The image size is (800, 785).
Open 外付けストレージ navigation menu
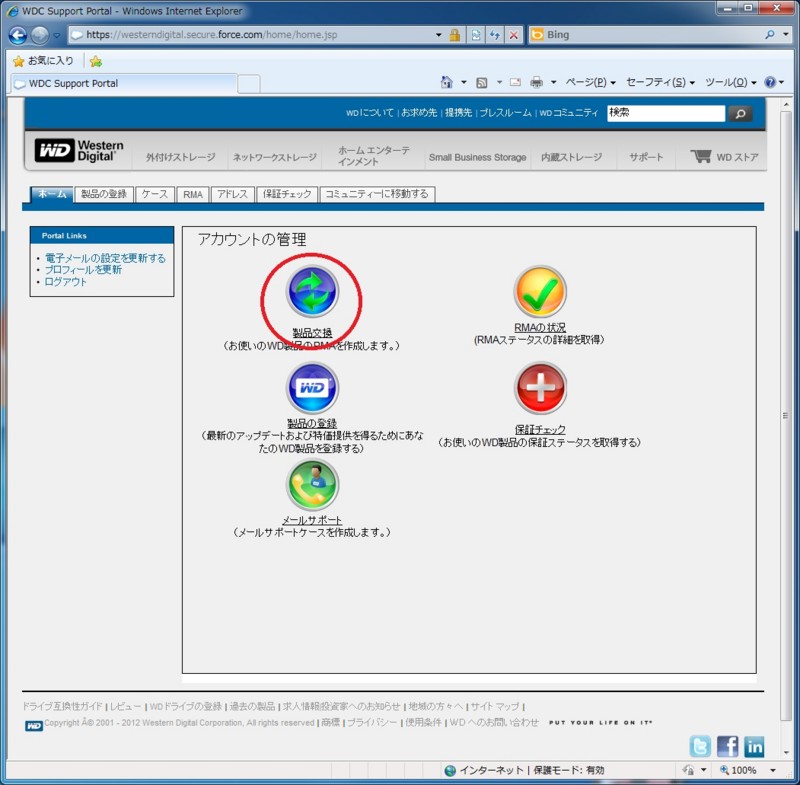181,157
